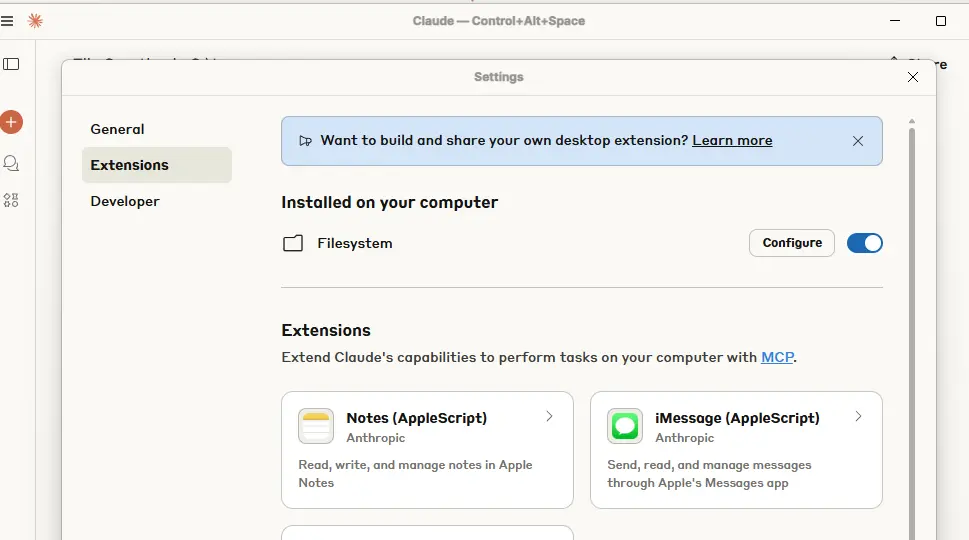Click Anthropic under iMessage card
This screenshot has height=540, width=969.
pos(685,438)
